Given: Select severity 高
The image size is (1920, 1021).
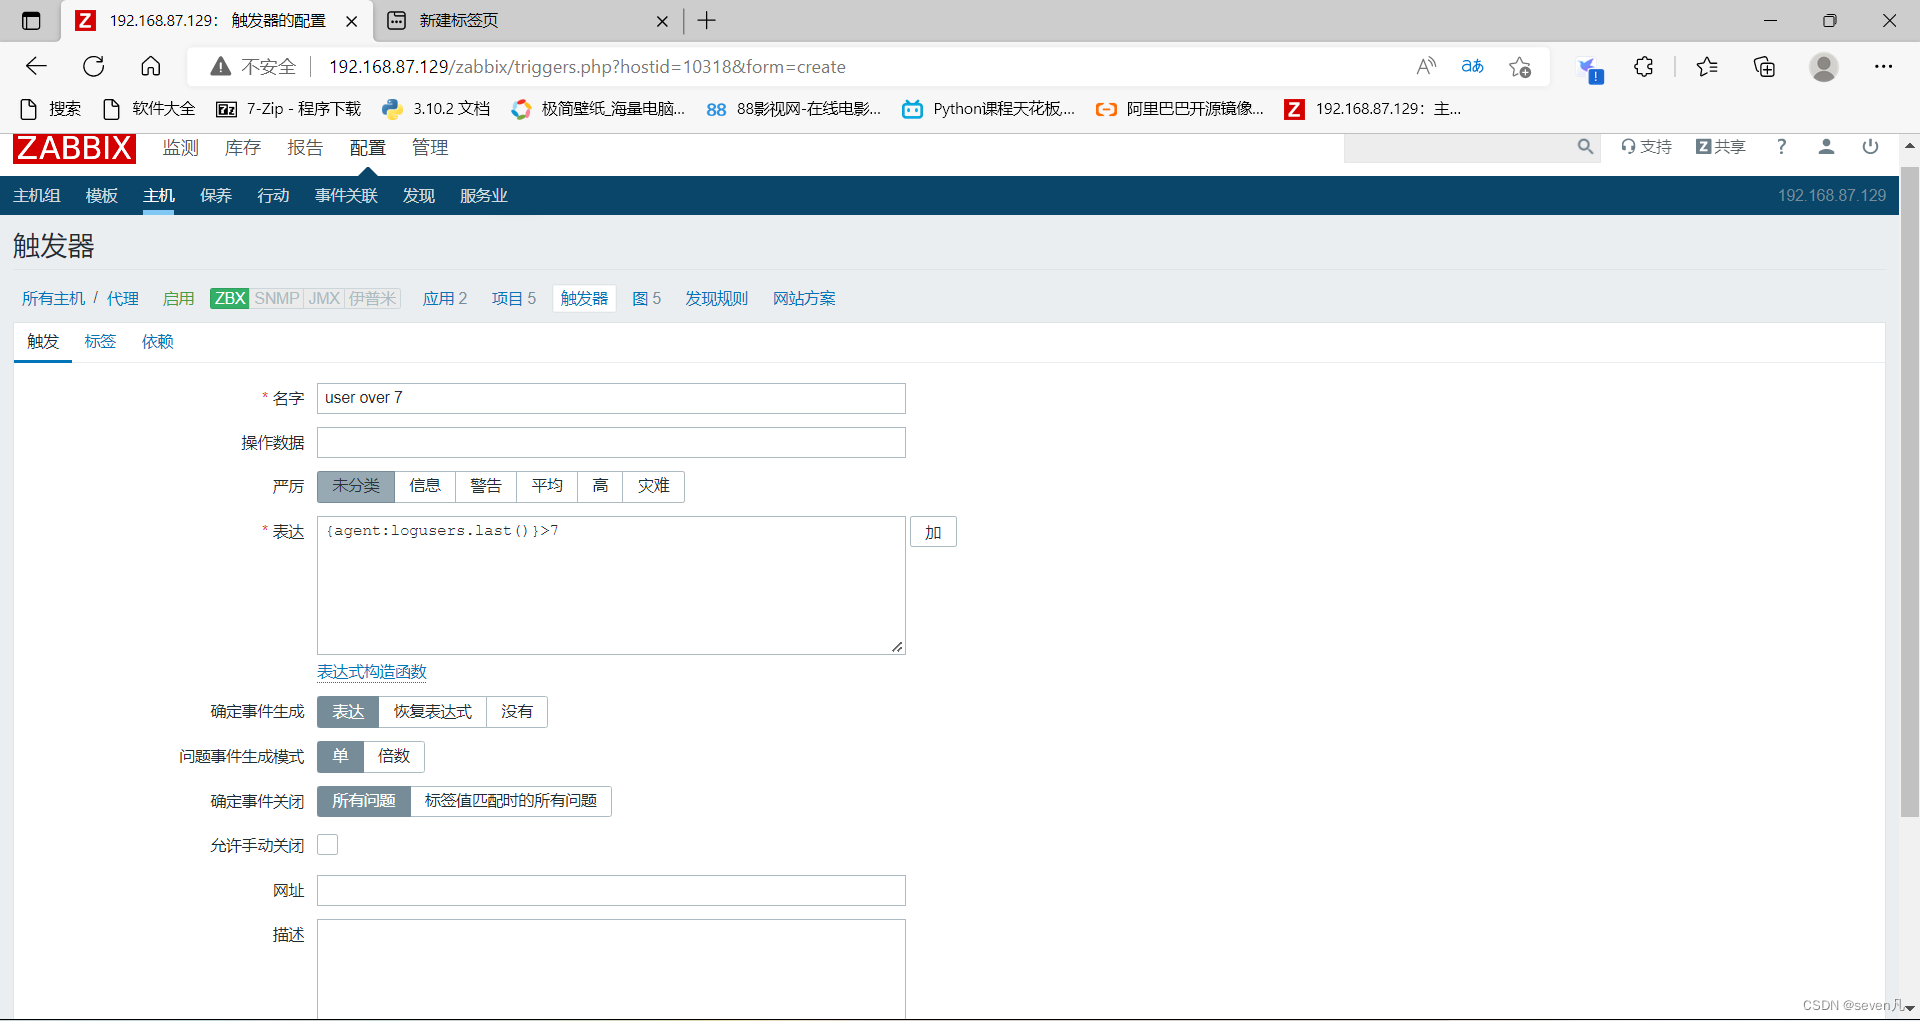Looking at the screenshot, I should [600, 486].
